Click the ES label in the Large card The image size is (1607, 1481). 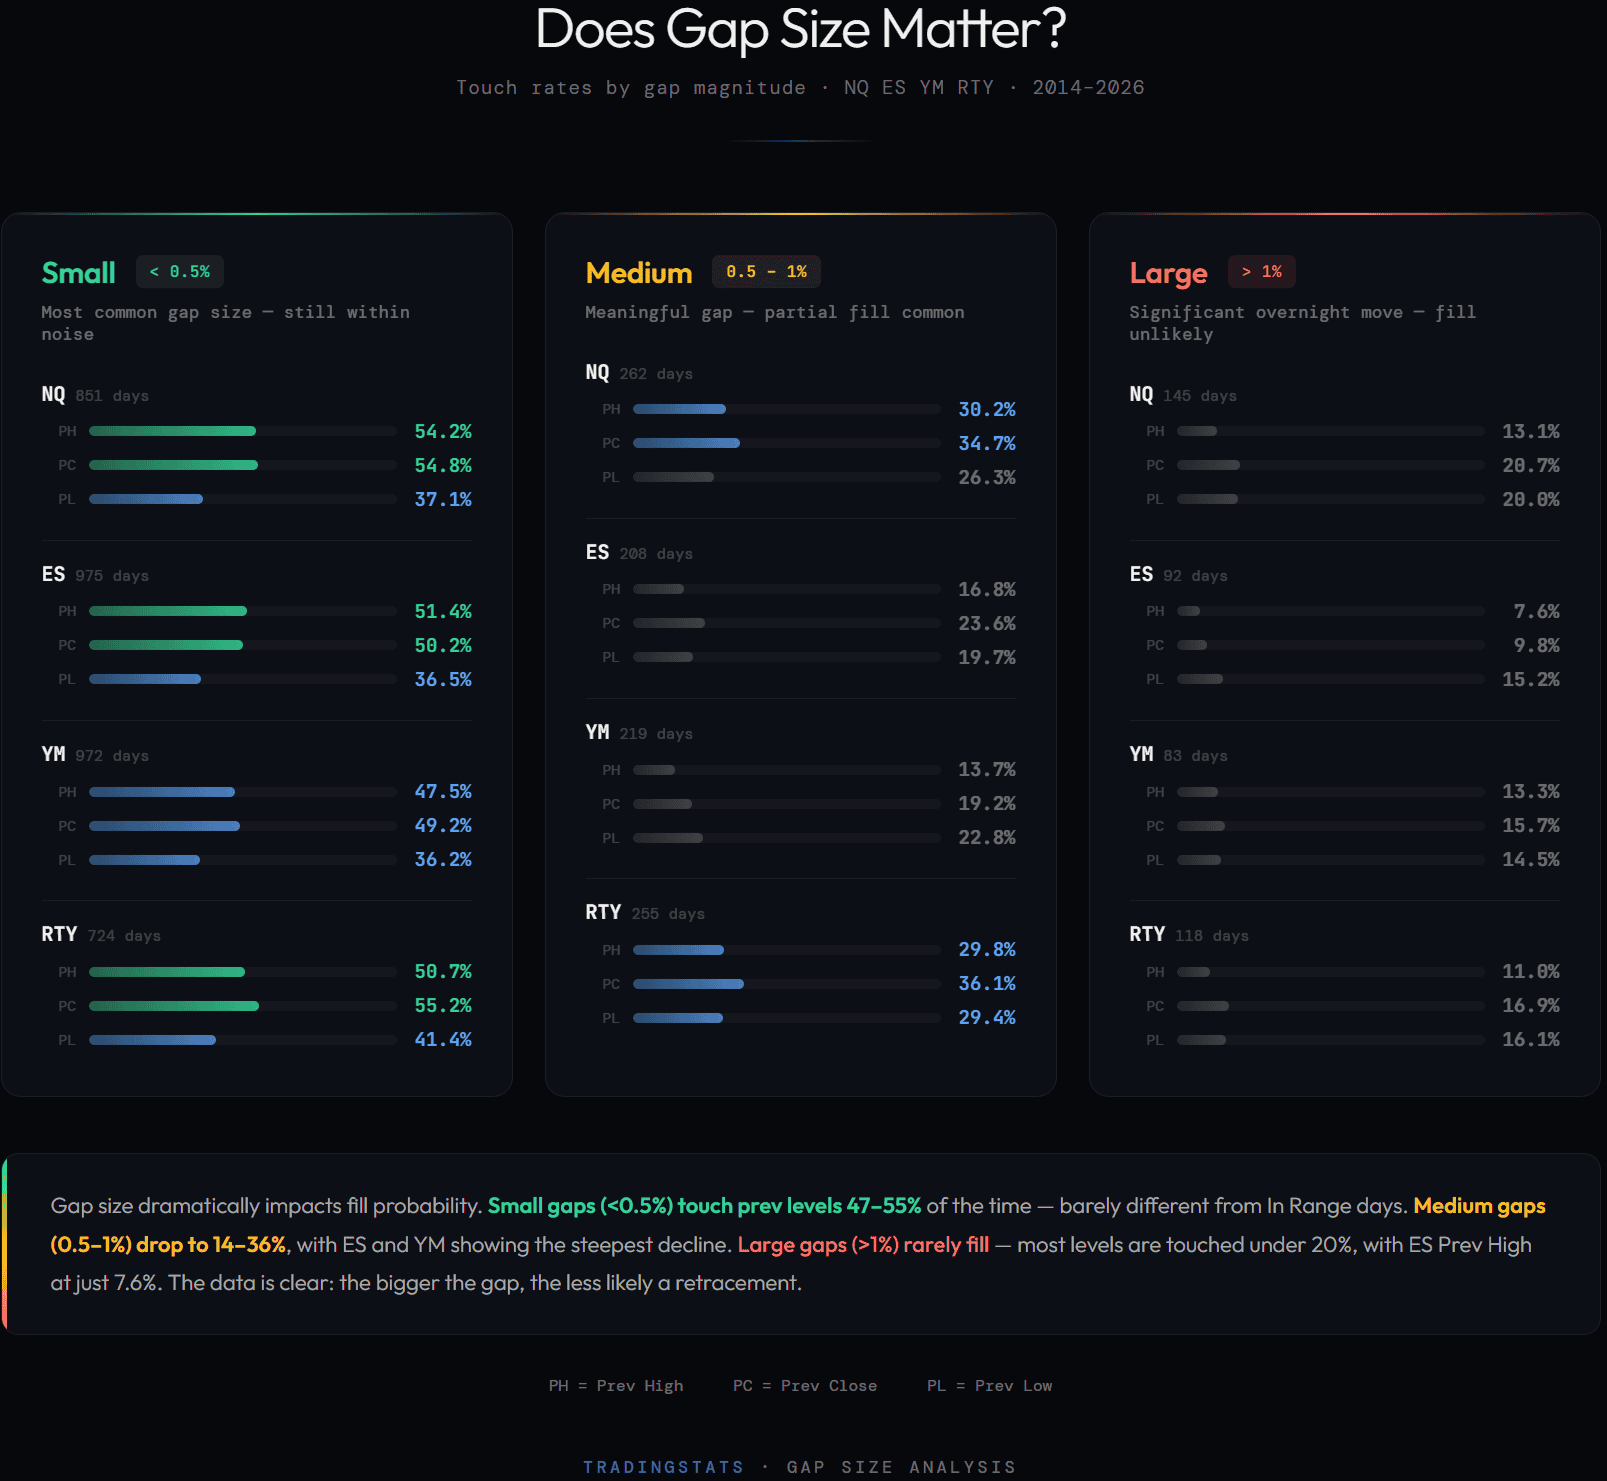point(1140,575)
